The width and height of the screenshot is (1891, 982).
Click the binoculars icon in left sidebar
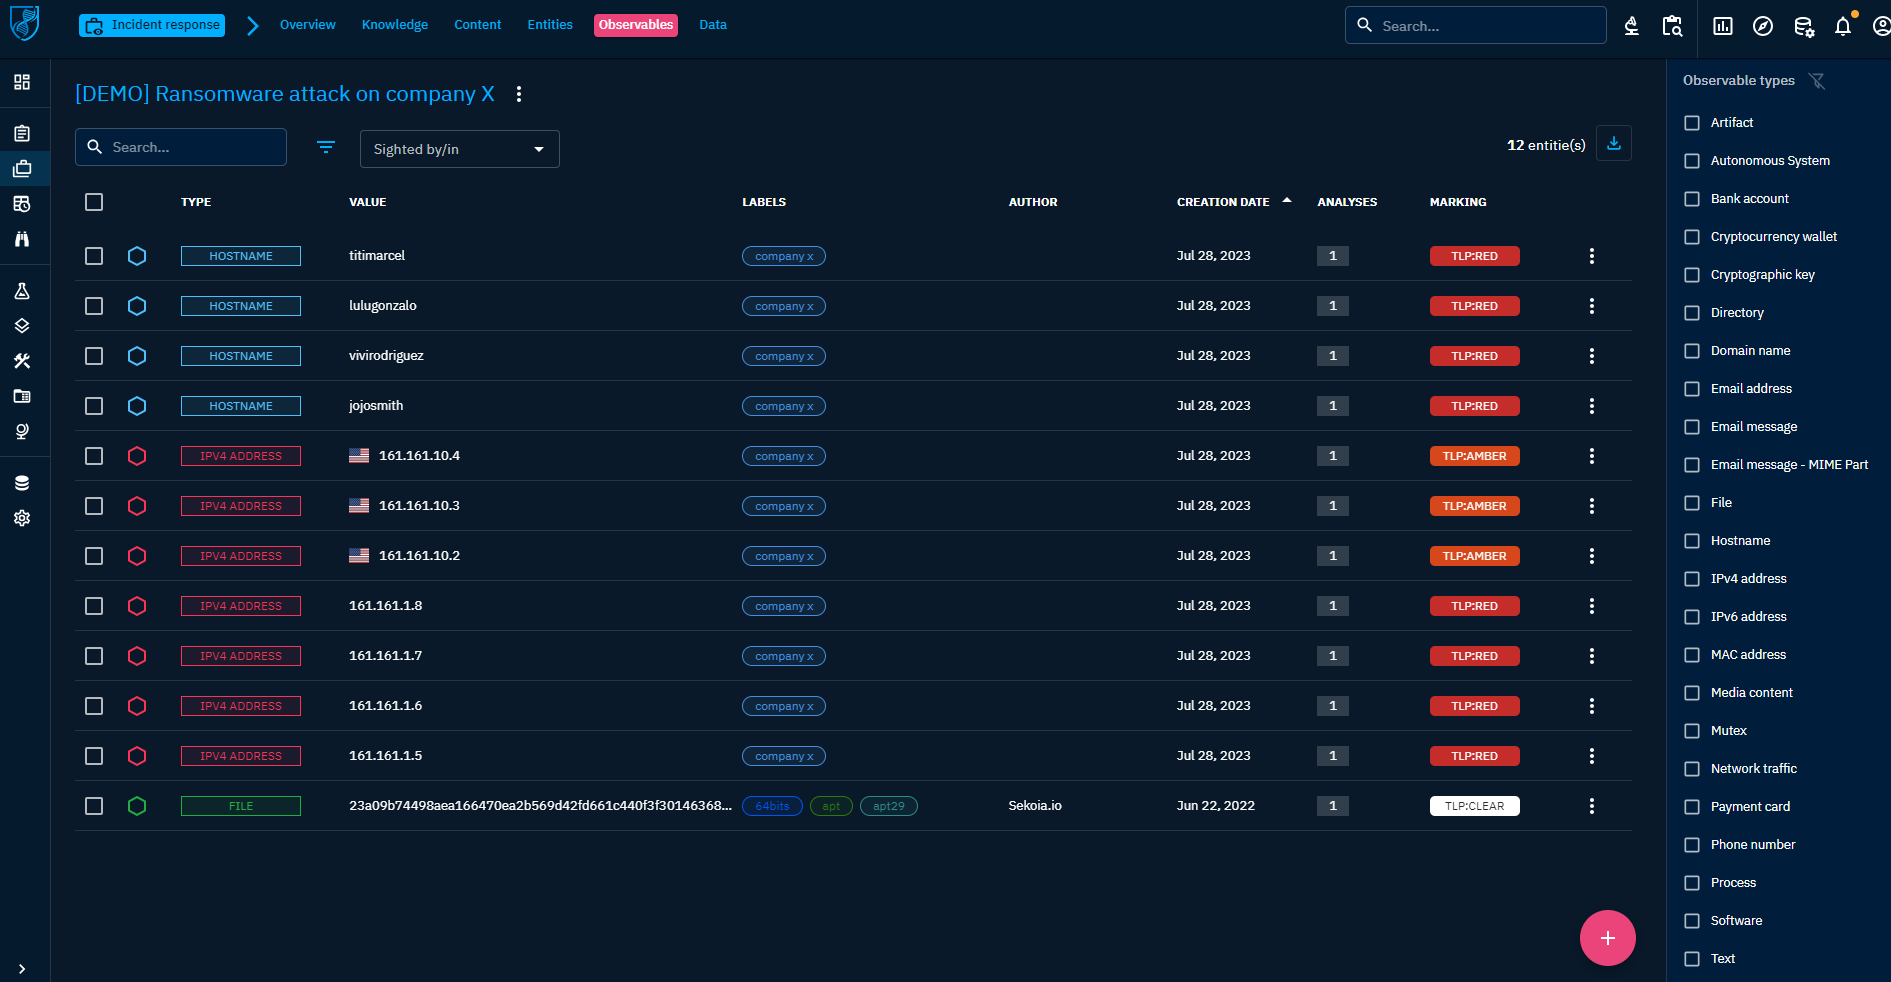[22, 239]
